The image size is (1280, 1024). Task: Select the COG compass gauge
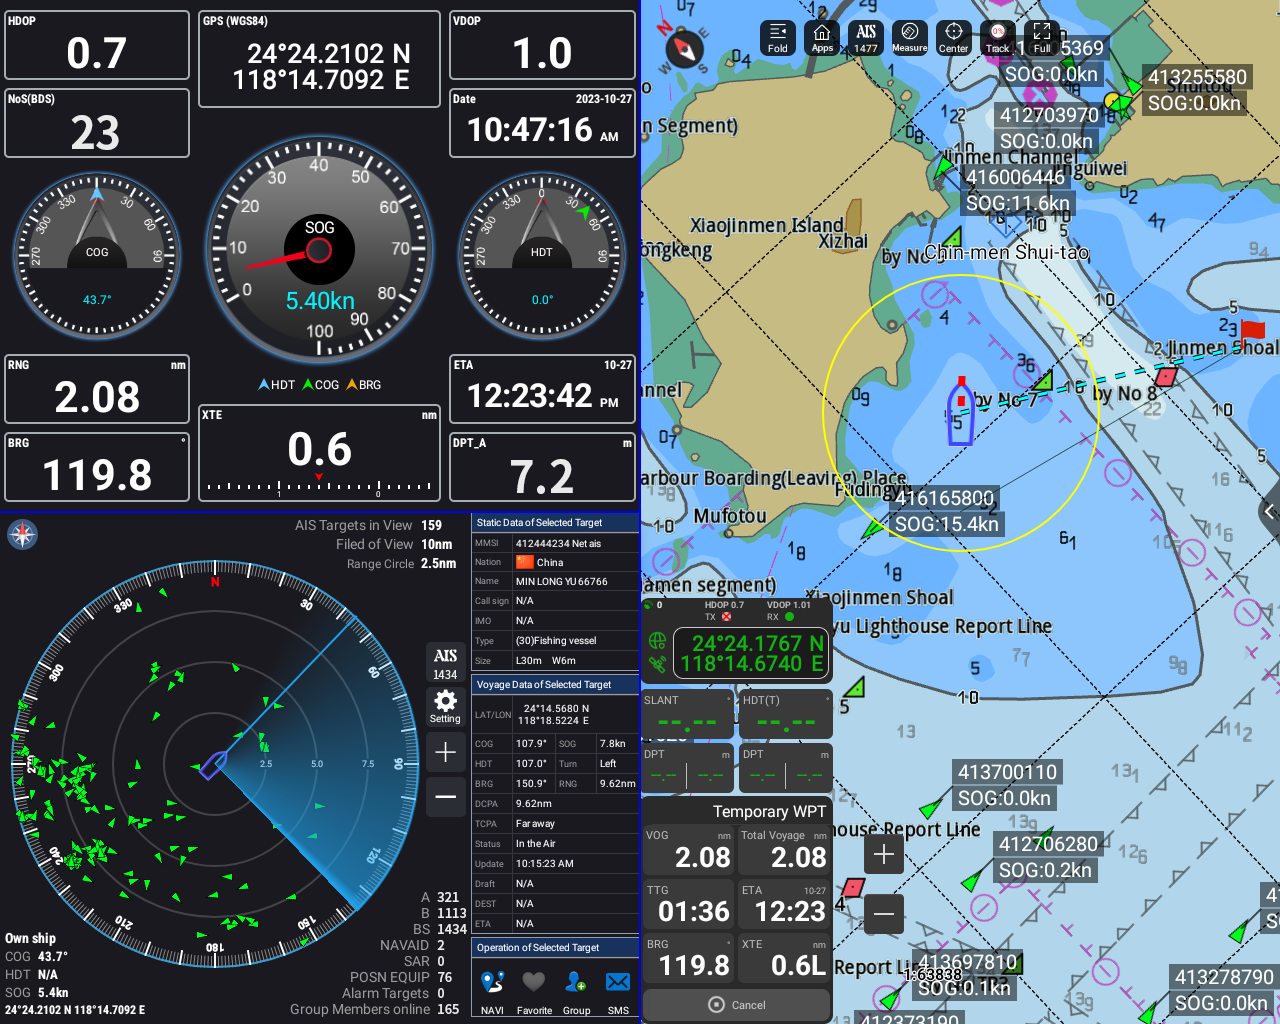pyautogui.click(x=97, y=256)
